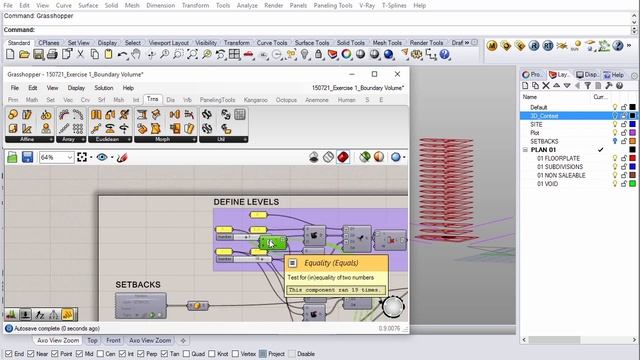Click the lock padlock icon in Standard toolbar
The height and width of the screenshot is (360, 640).
[x=318, y=54]
